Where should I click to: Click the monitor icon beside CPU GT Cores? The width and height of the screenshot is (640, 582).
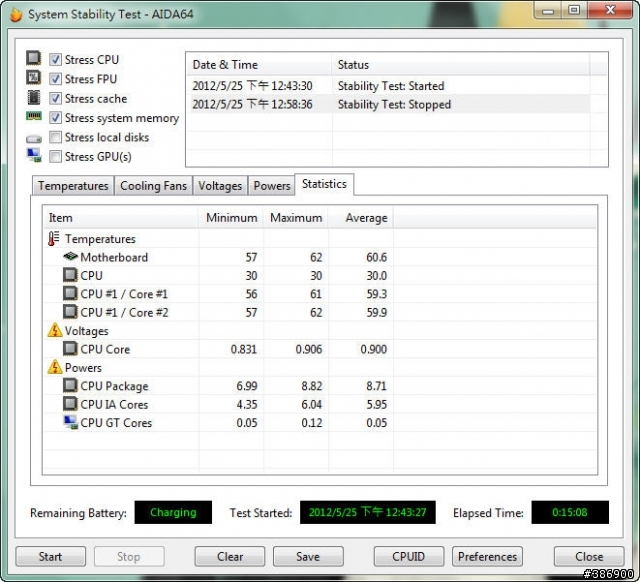click(x=71, y=422)
